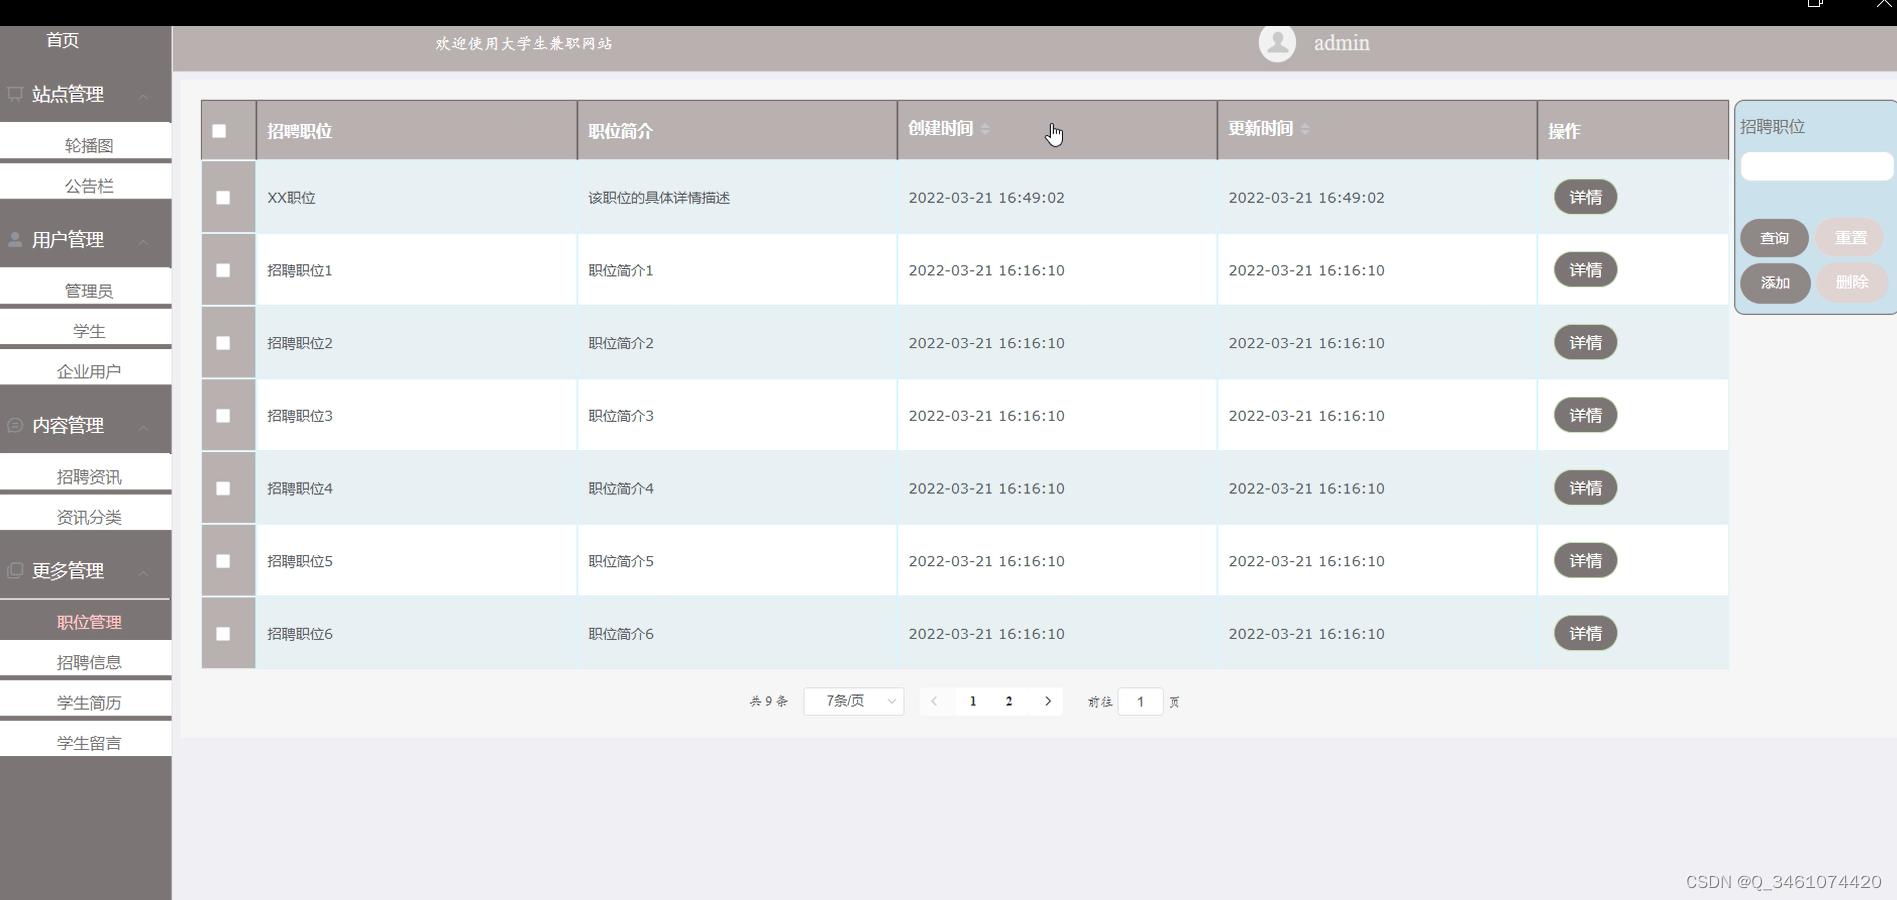Screen dimensions: 1897x900
Task: Click 详情 for the 招聘职位2 row
Action: click(1585, 343)
